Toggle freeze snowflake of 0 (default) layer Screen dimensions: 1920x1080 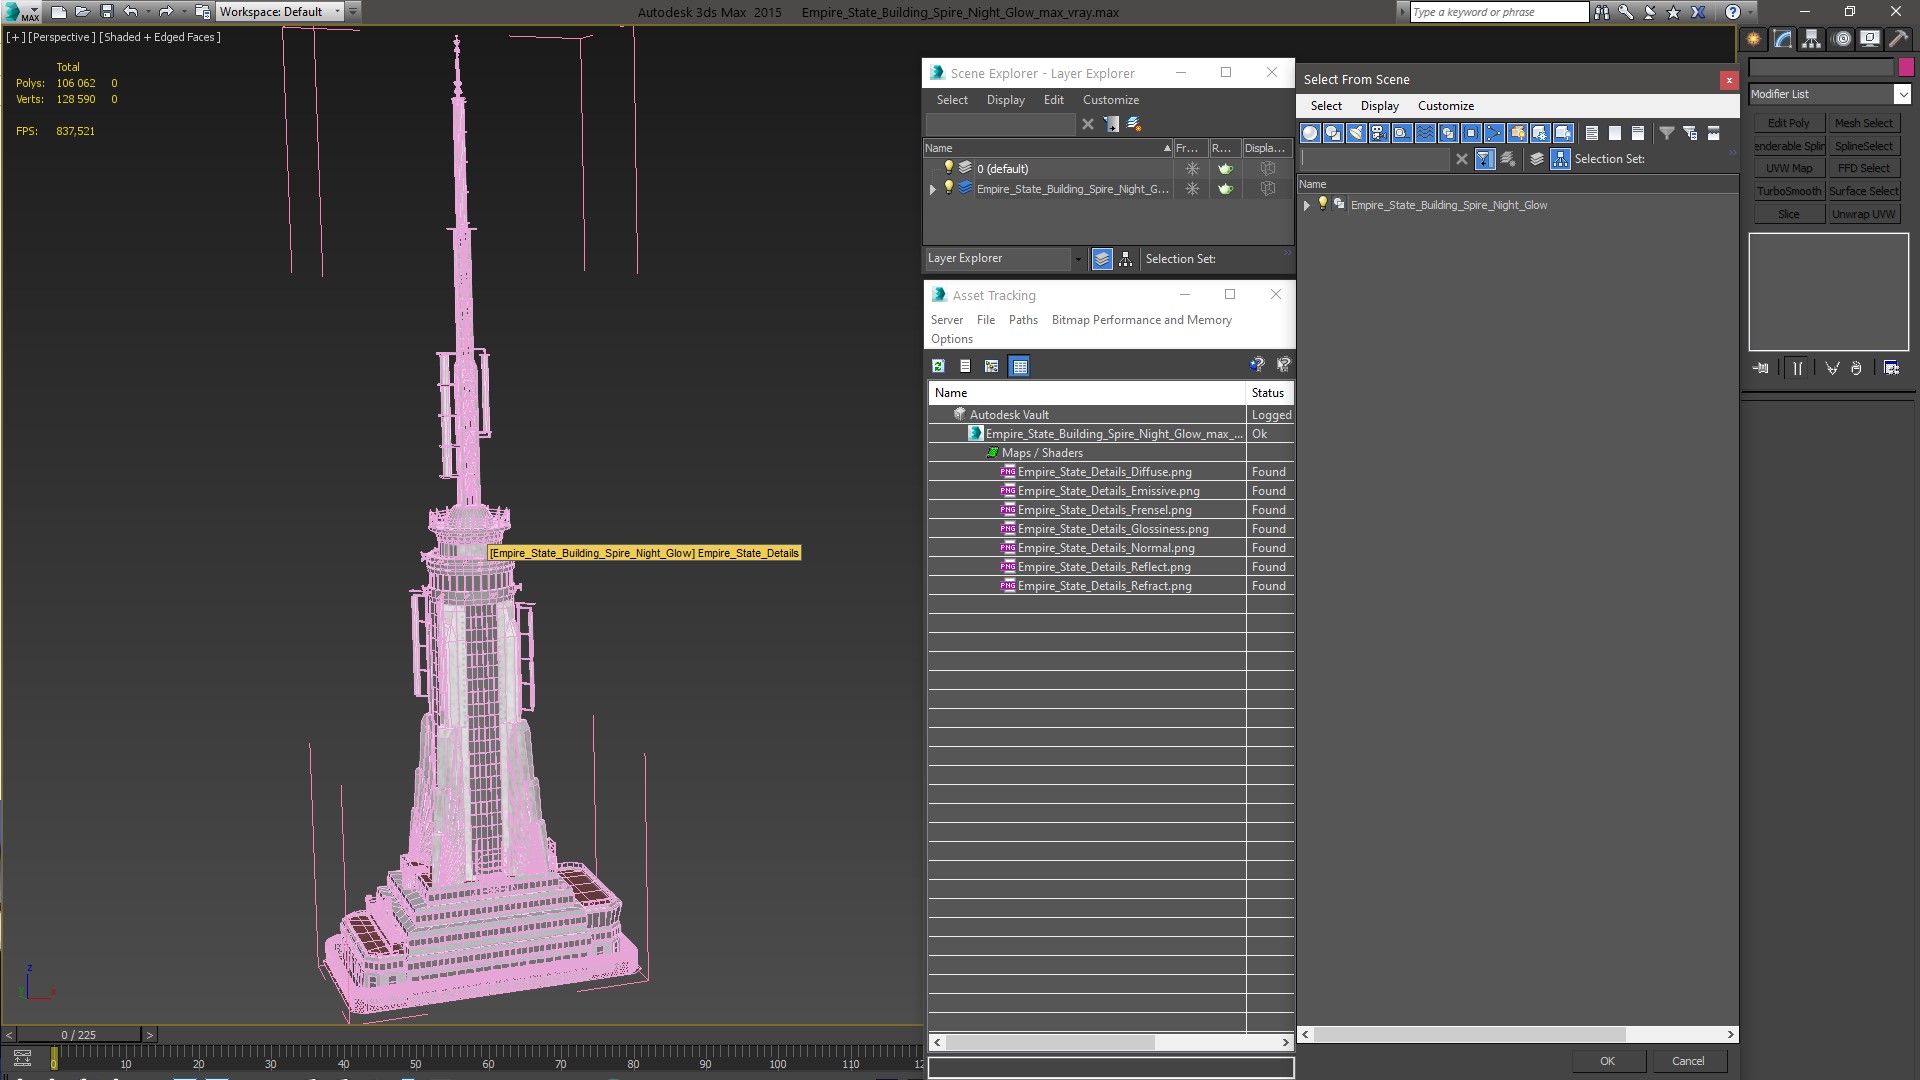click(1192, 169)
